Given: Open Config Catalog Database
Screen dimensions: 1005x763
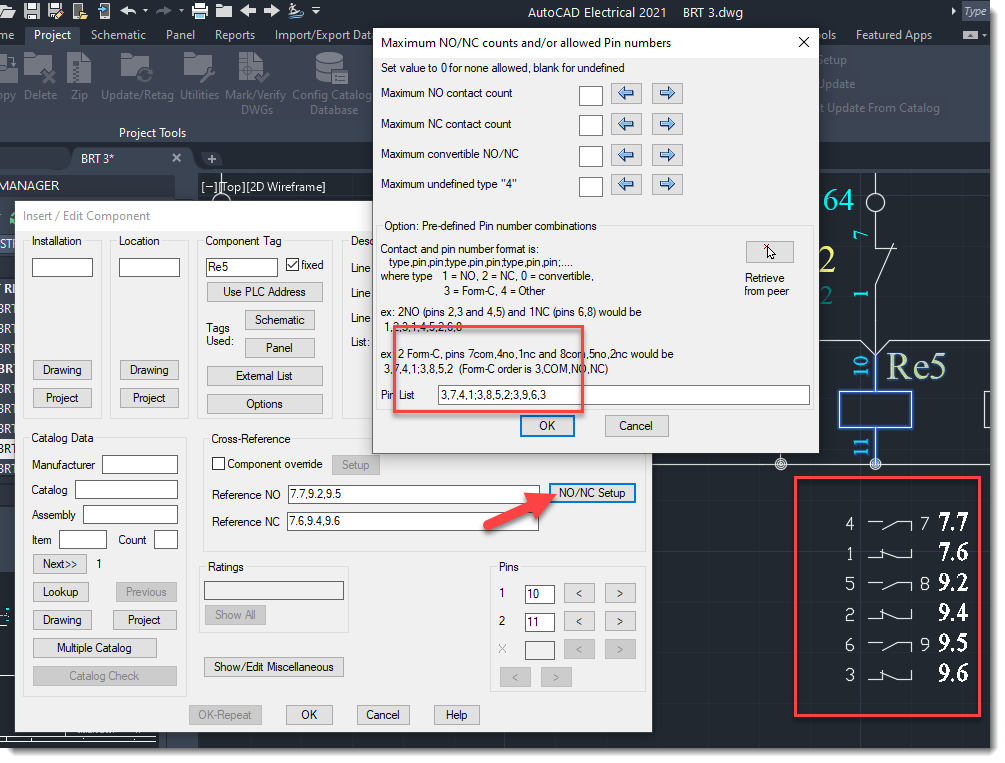Looking at the screenshot, I should (x=330, y=82).
